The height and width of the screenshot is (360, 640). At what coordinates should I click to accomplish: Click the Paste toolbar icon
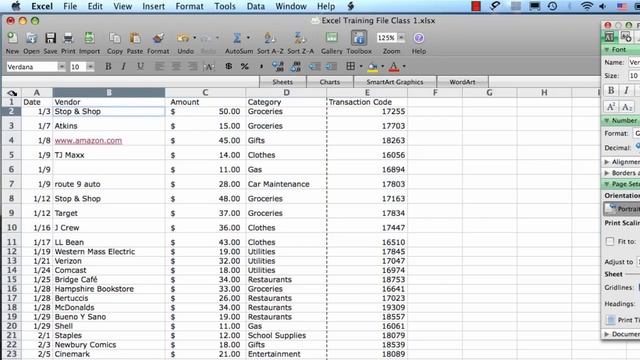click(135, 38)
